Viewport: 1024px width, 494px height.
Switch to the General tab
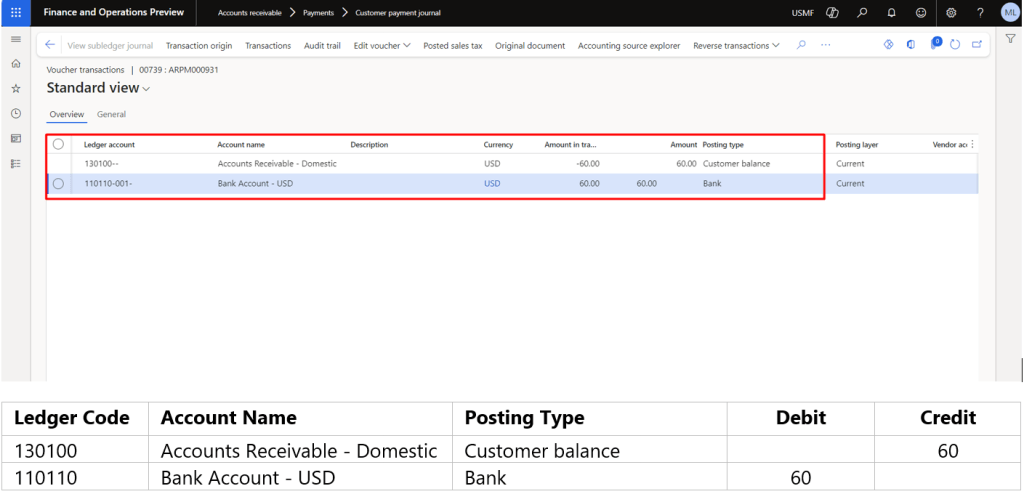point(111,115)
